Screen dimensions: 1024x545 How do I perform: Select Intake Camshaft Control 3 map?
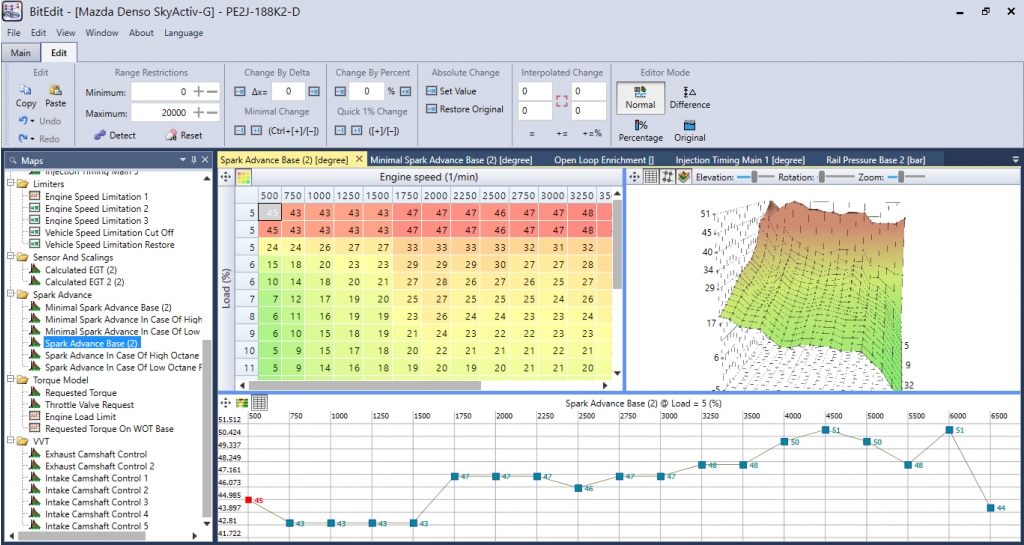97,502
